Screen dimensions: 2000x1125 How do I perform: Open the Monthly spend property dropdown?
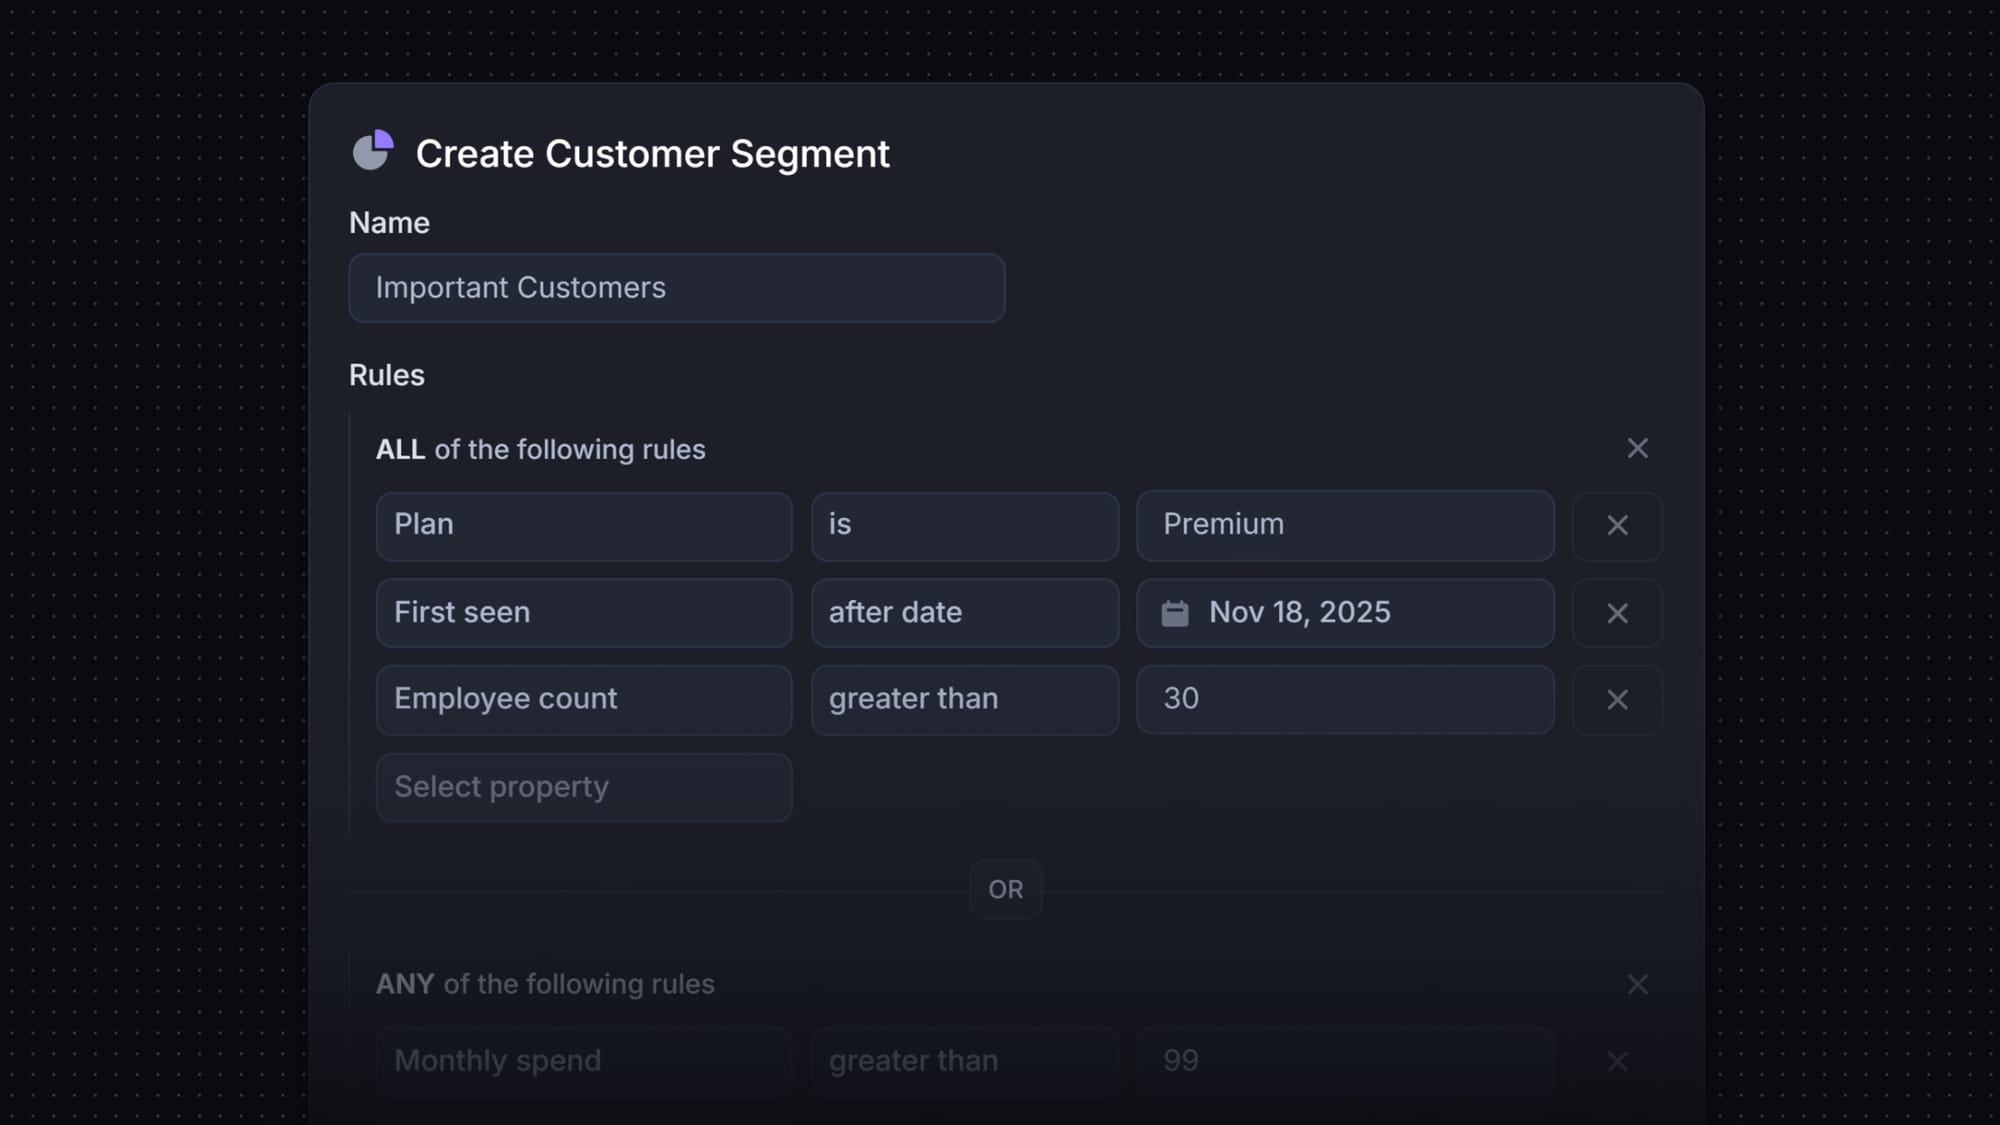point(583,1061)
